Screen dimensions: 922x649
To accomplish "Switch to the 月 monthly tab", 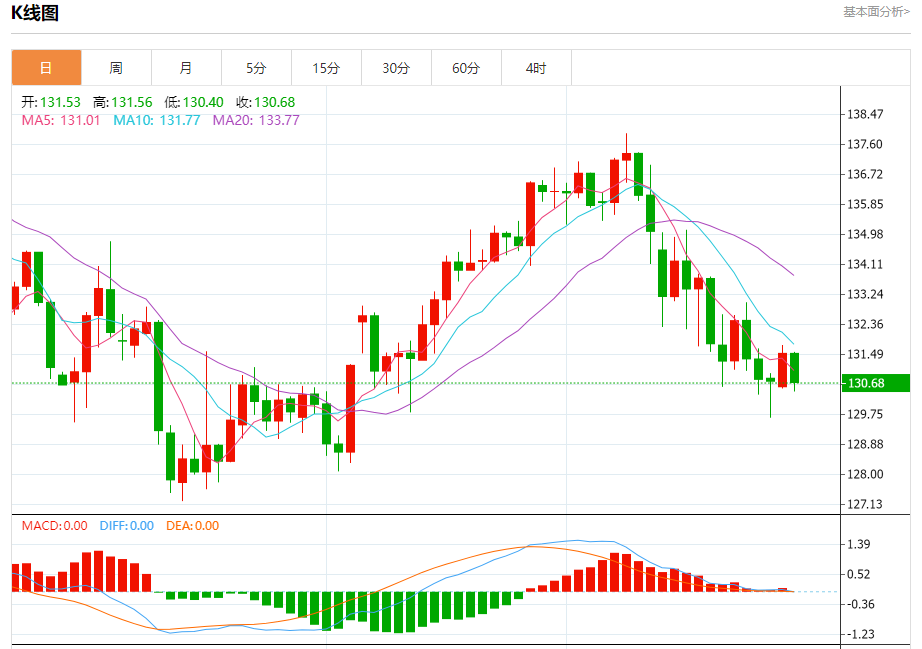I will pos(186,68).
